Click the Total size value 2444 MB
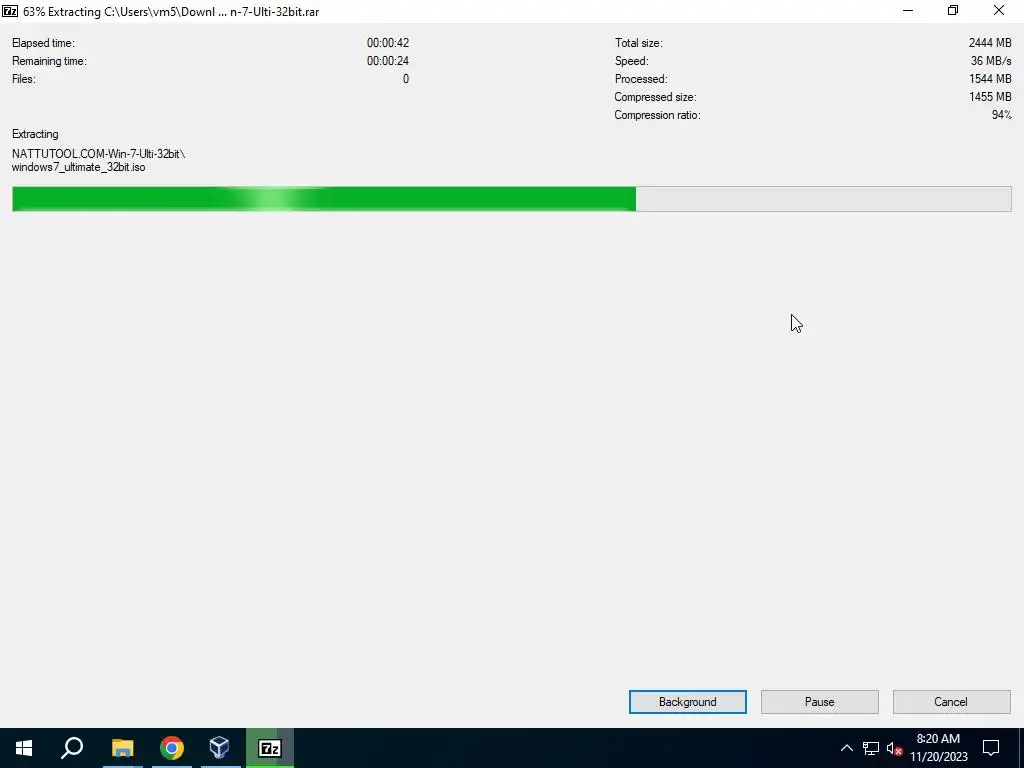This screenshot has height=768, width=1024. [990, 43]
